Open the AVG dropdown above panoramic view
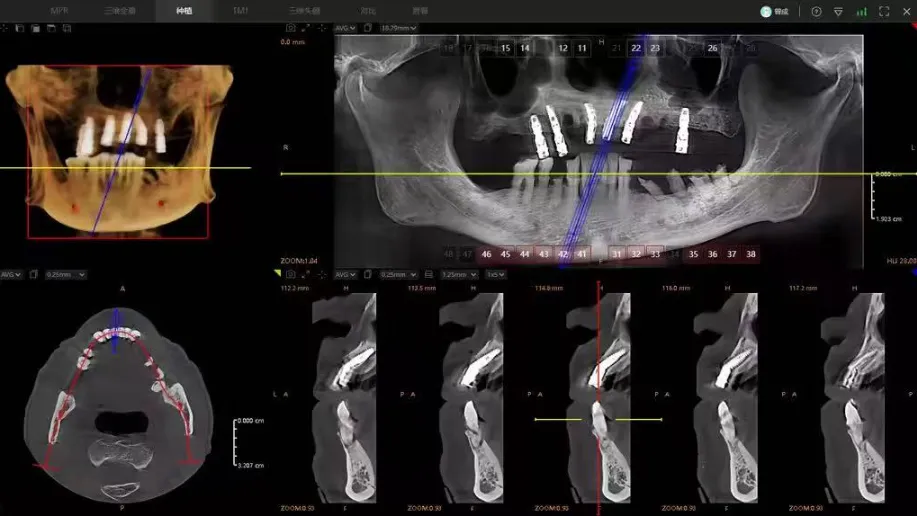Viewport: 917px width, 516px height. click(345, 28)
